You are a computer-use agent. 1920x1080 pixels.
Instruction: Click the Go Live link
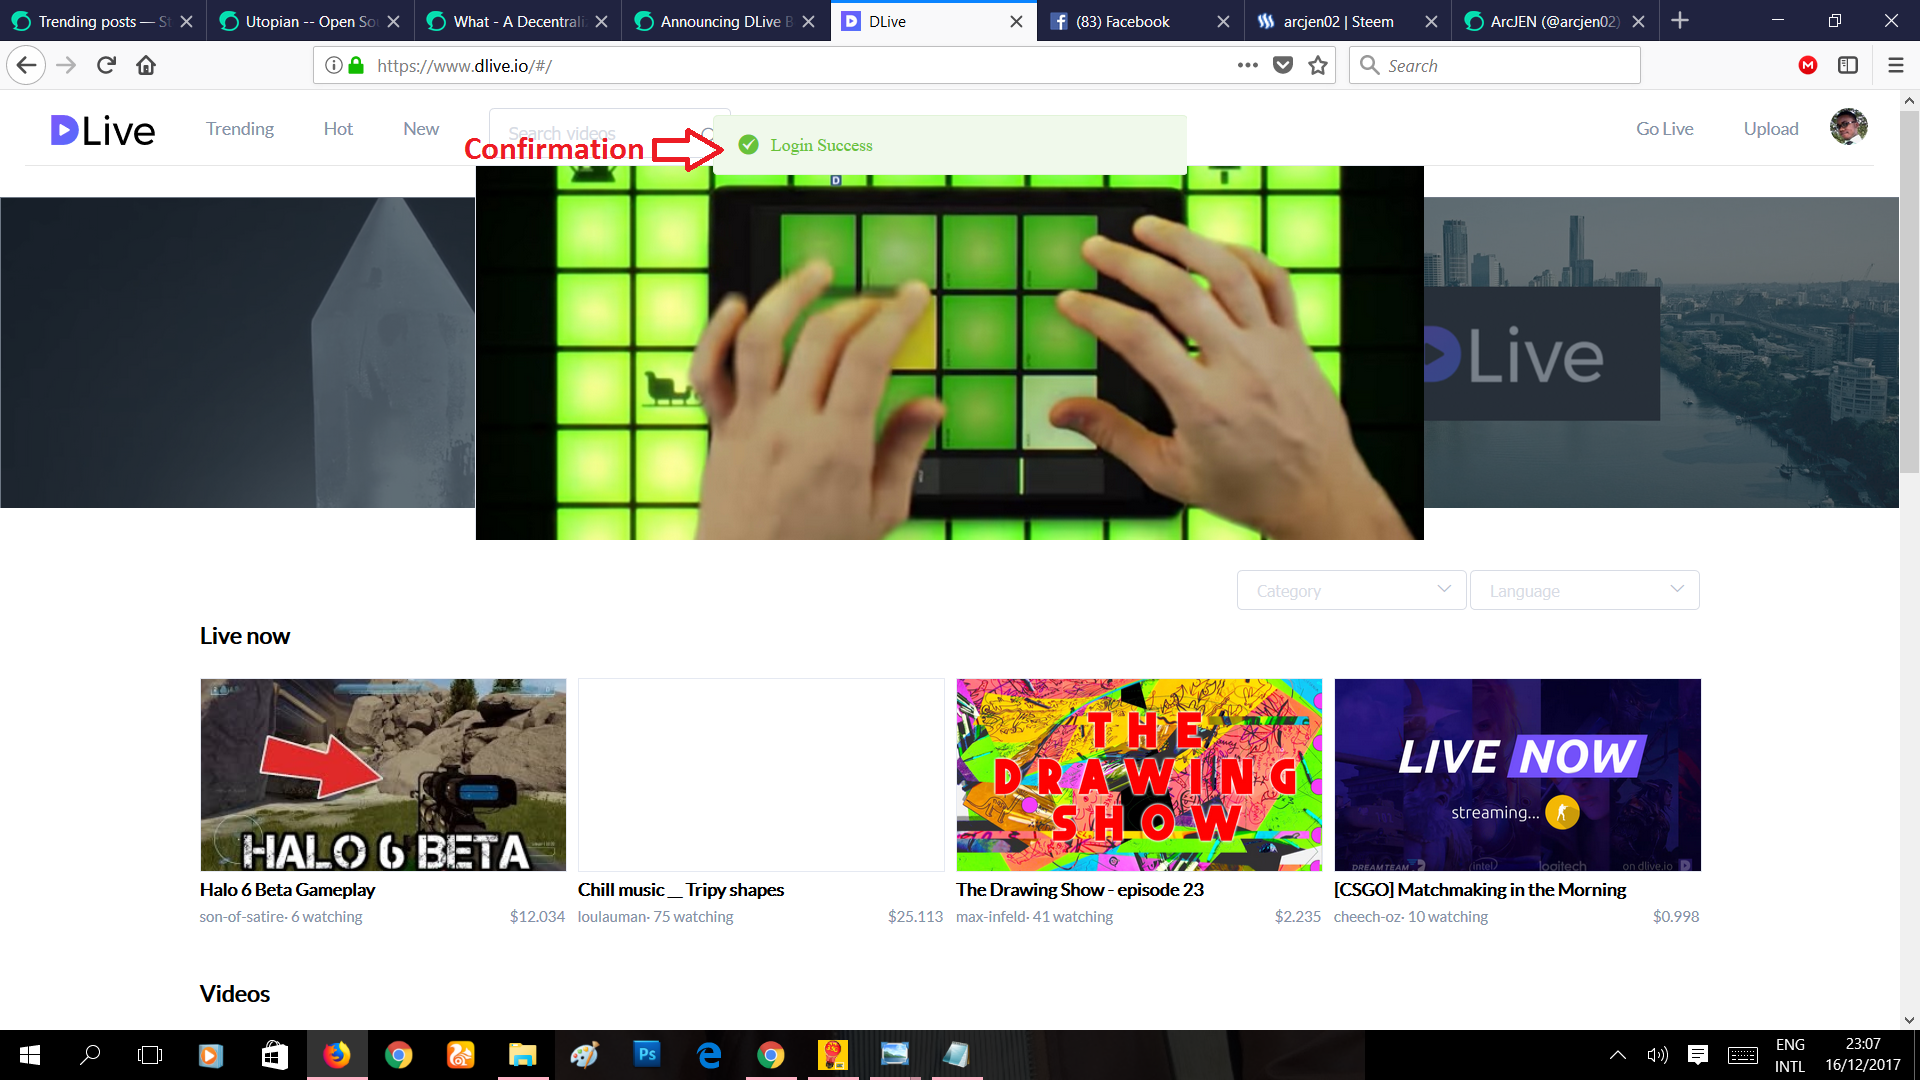1665,129
